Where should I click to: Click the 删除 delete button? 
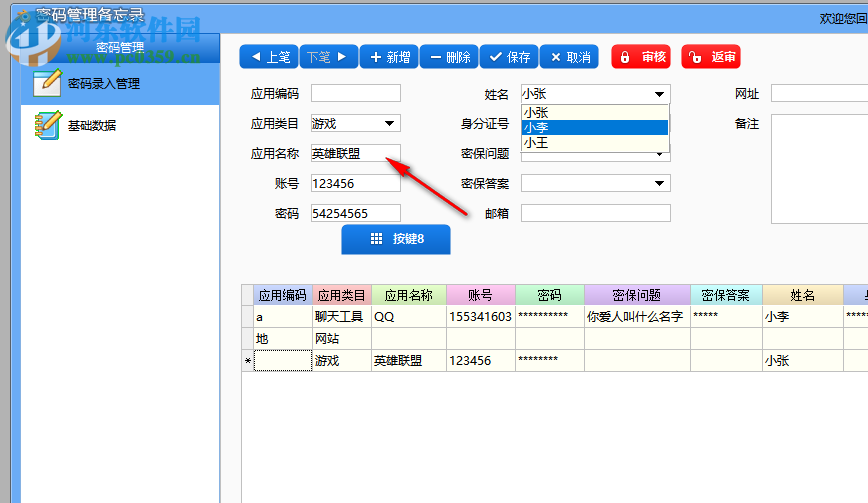click(449, 57)
